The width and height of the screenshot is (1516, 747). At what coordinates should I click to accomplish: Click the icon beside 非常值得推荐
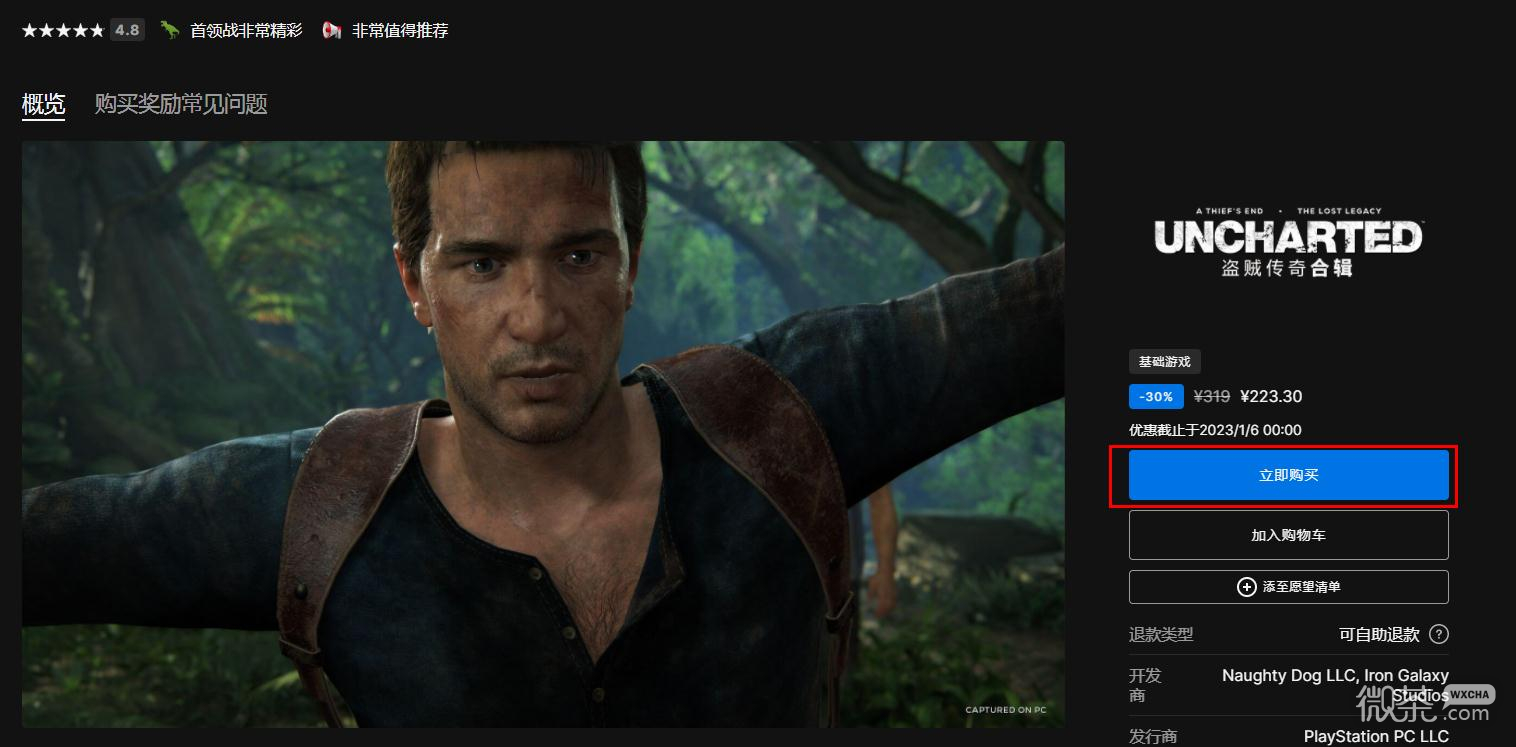332,30
